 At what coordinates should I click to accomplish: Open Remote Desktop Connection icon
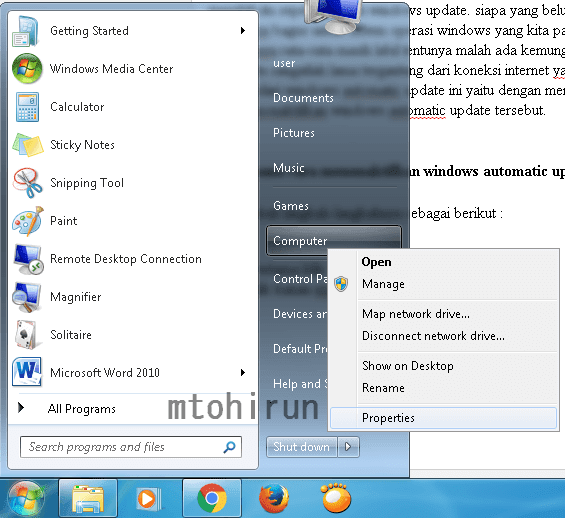click(x=28, y=259)
